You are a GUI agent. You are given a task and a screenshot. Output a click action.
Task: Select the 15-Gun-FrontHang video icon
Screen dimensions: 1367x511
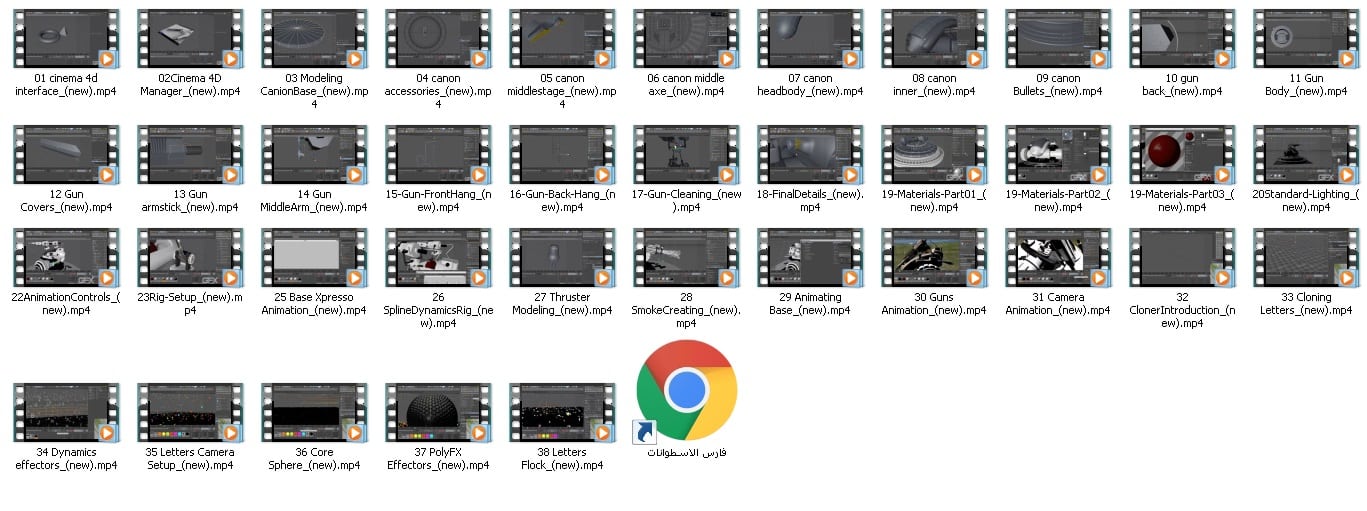click(x=438, y=154)
